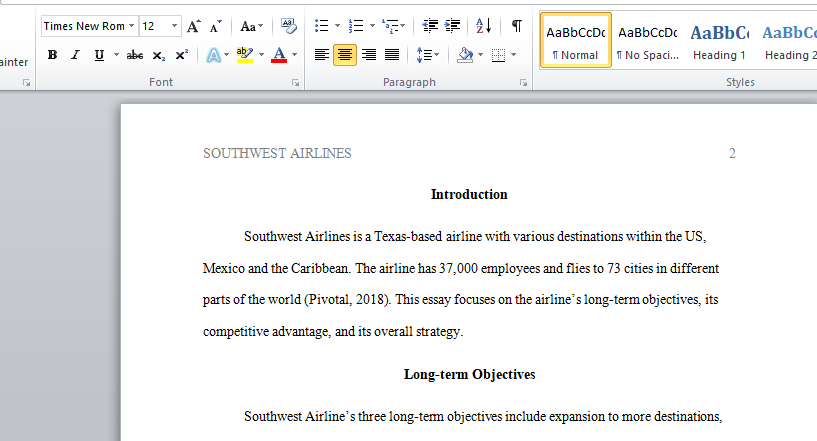Screen dimensions: 817x441
Task: Click the Format Painter label
Action: (x=14, y=62)
